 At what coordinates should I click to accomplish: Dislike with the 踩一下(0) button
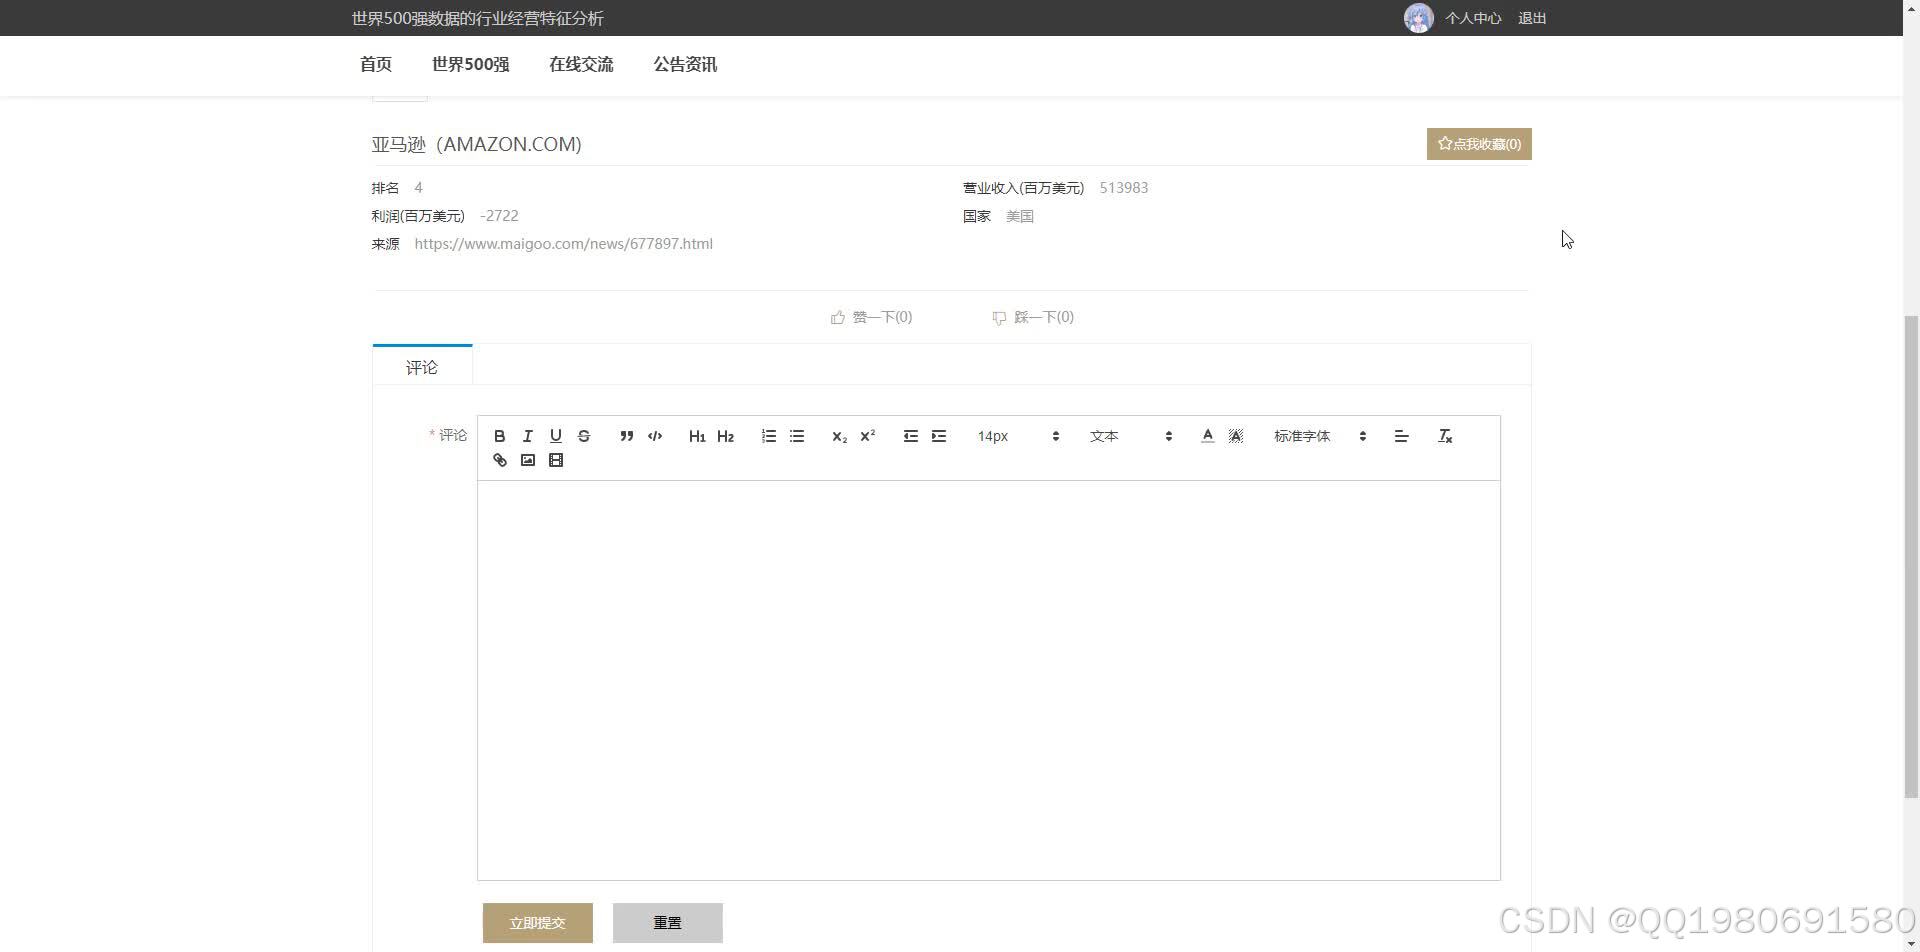click(1033, 317)
